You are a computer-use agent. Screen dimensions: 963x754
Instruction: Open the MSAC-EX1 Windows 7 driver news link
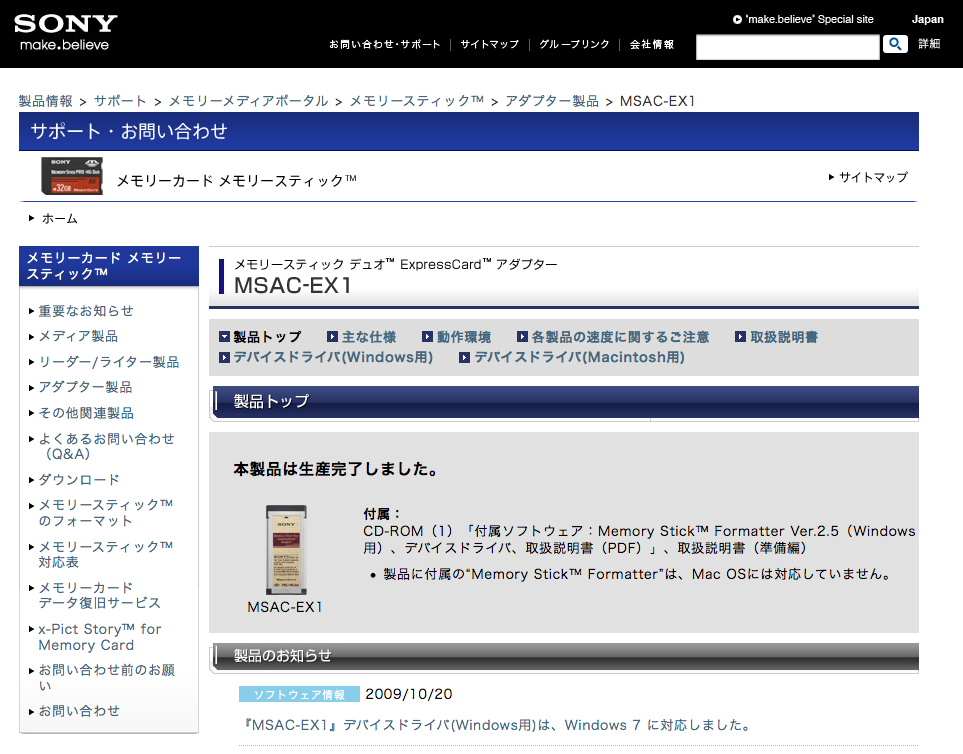tap(497, 725)
